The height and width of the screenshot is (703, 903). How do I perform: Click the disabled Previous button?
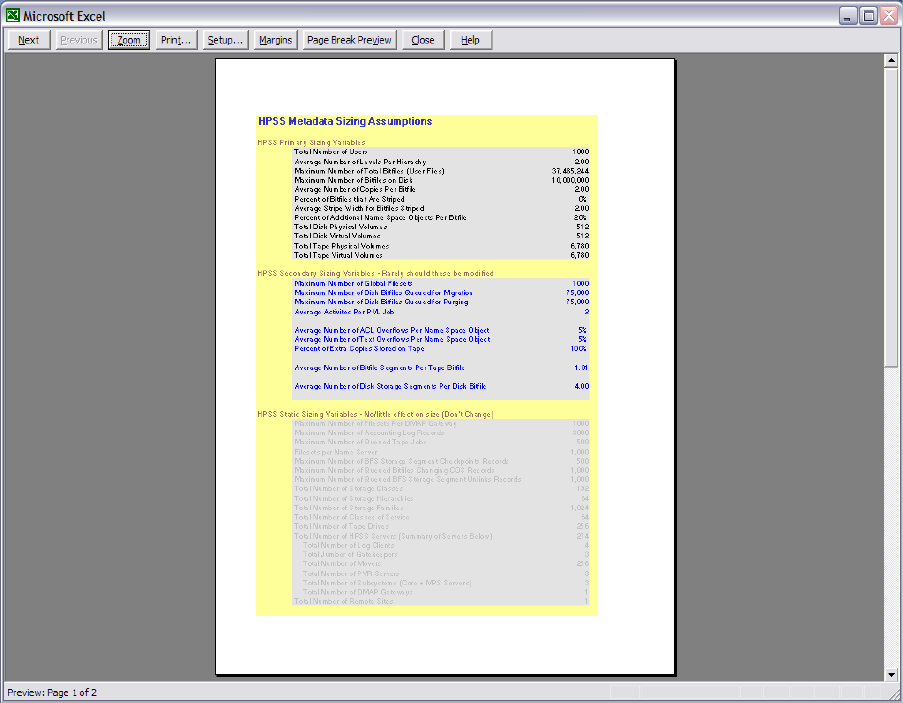pyautogui.click(x=79, y=40)
